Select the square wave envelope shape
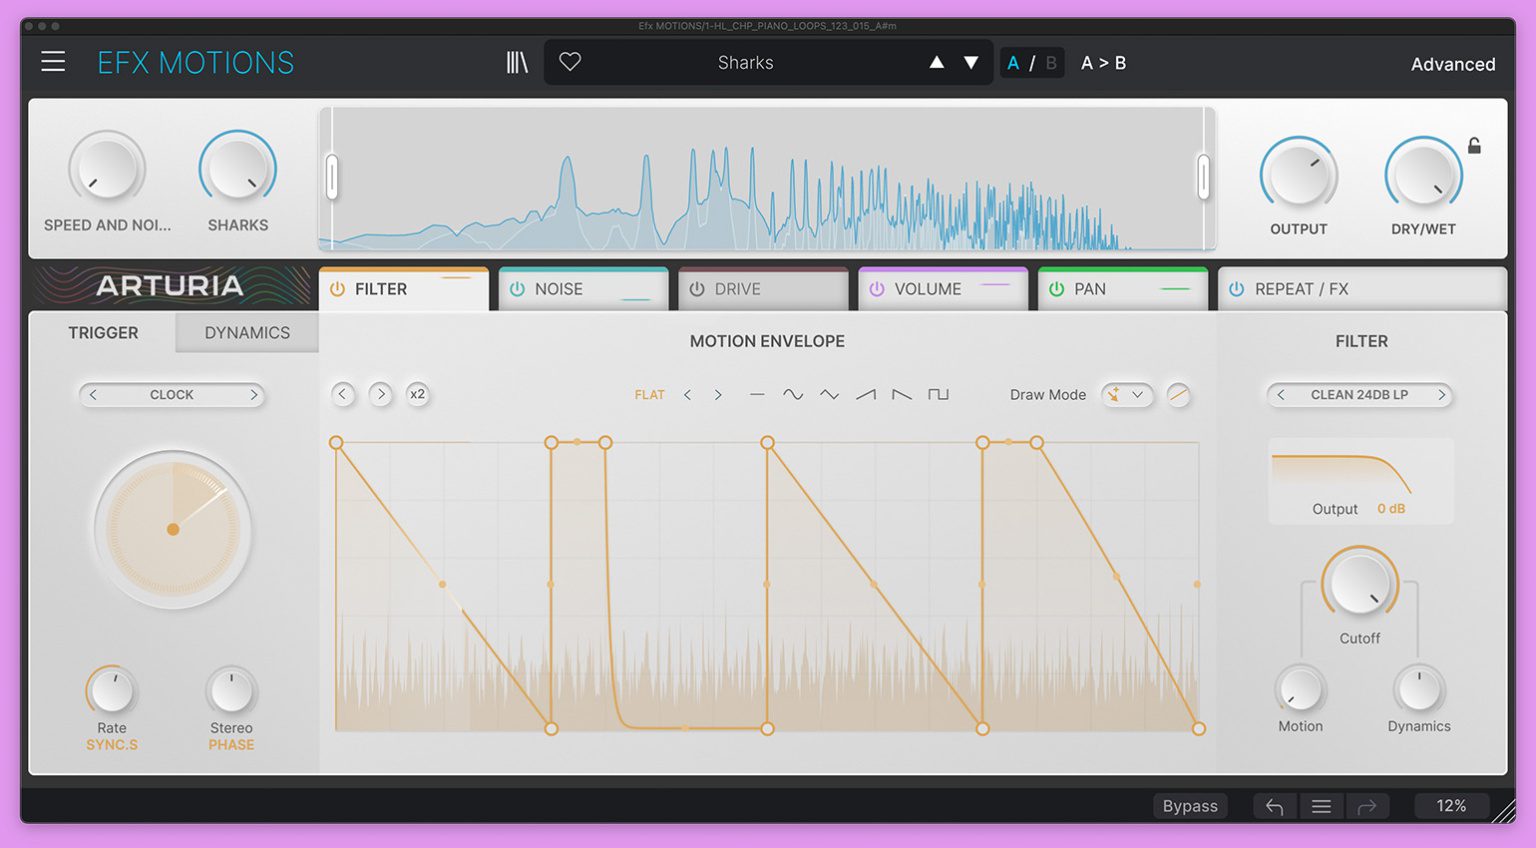The height and width of the screenshot is (848, 1536). pyautogui.click(x=938, y=394)
